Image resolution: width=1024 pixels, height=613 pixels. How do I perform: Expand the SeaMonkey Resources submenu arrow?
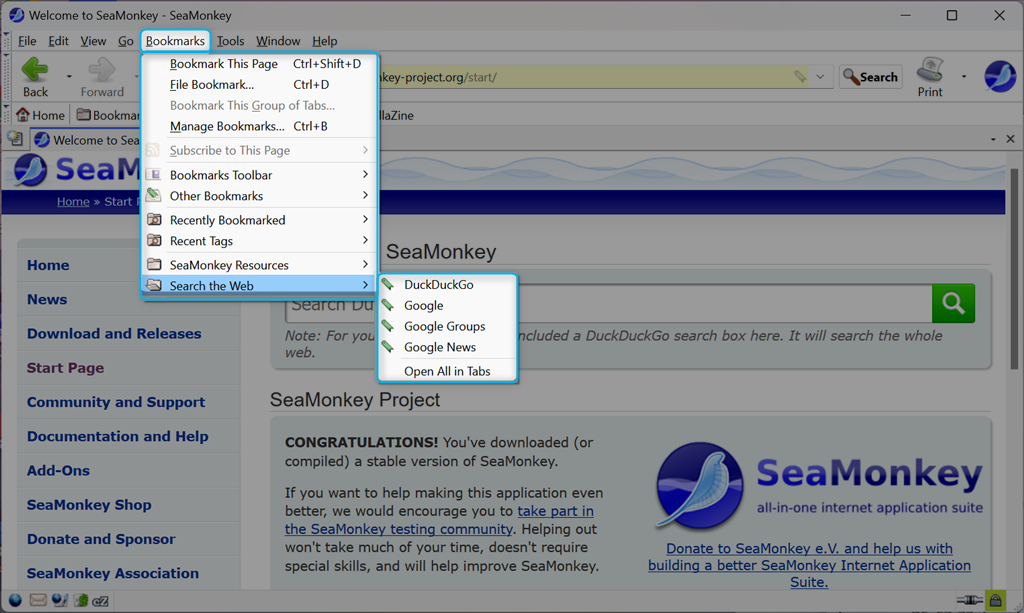[365, 264]
